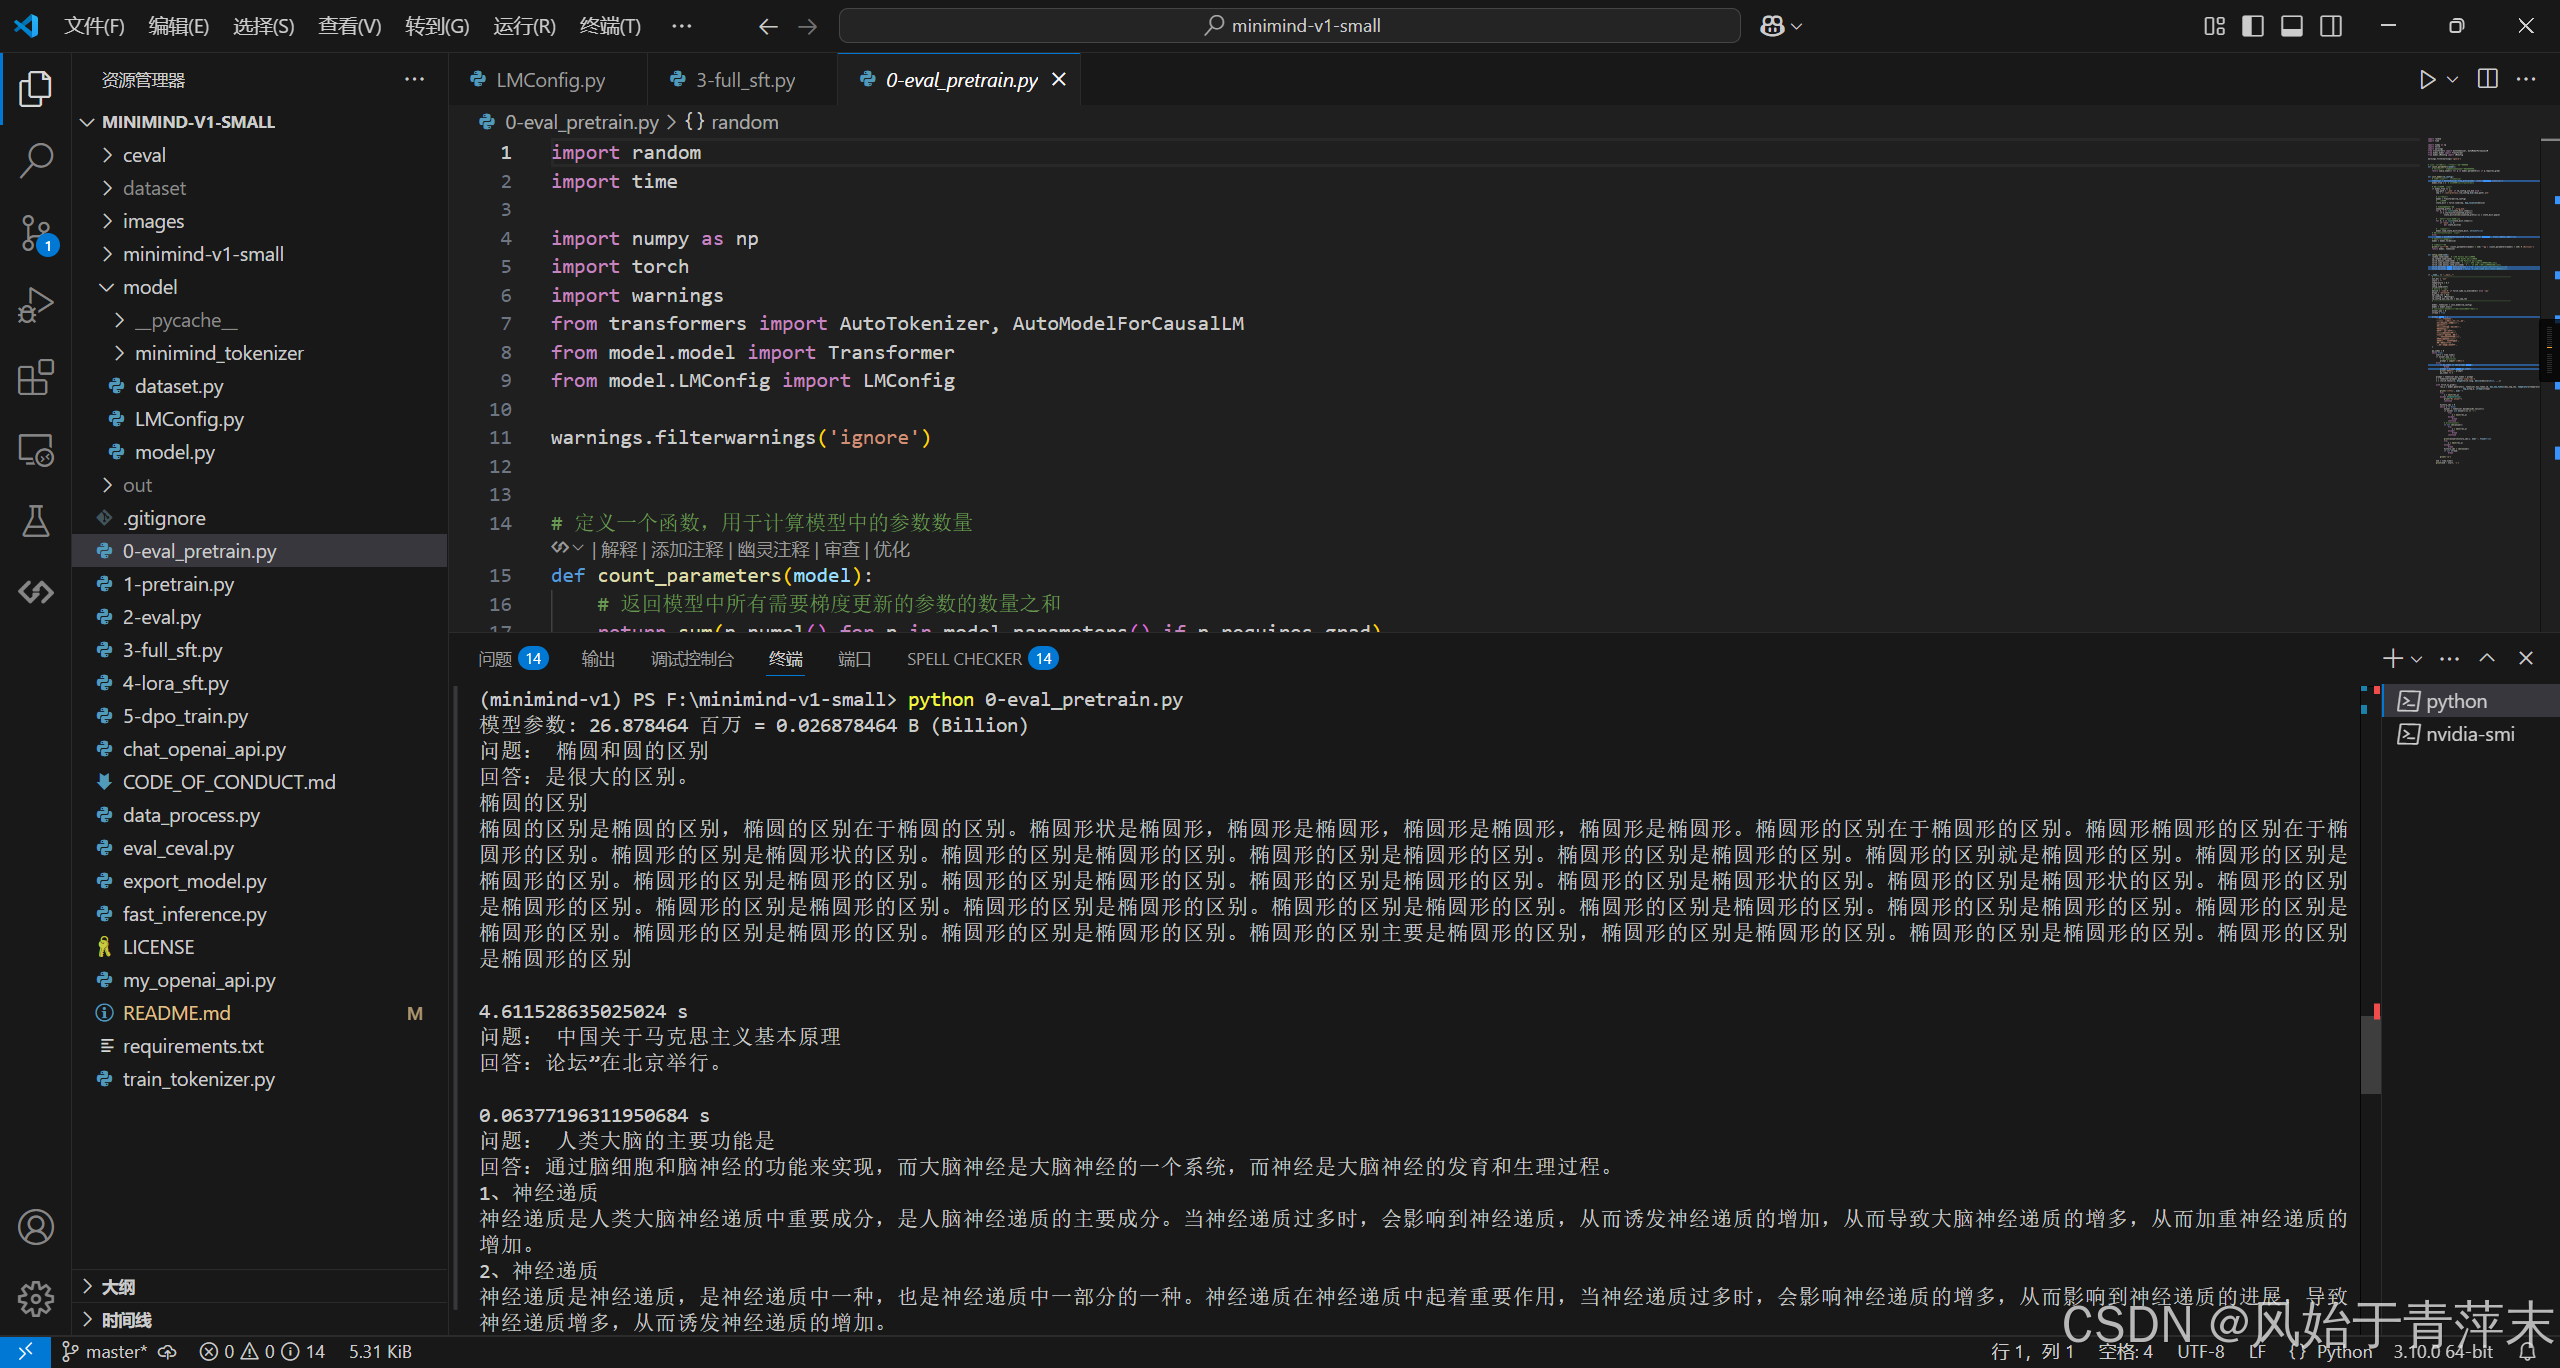This screenshot has height=1368, width=2560.
Task: Click 解释 code lens action
Action: (x=619, y=550)
